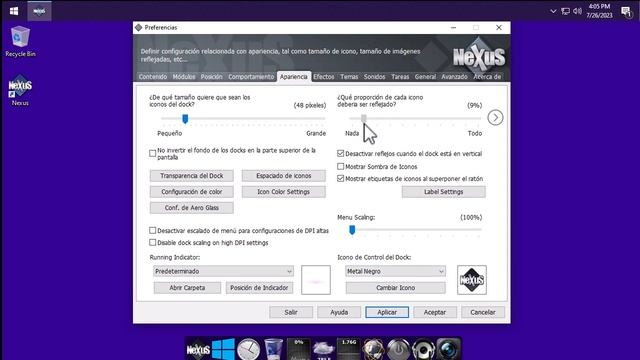
Task: Click the 'Posición de Indicador' button
Action: point(259,287)
